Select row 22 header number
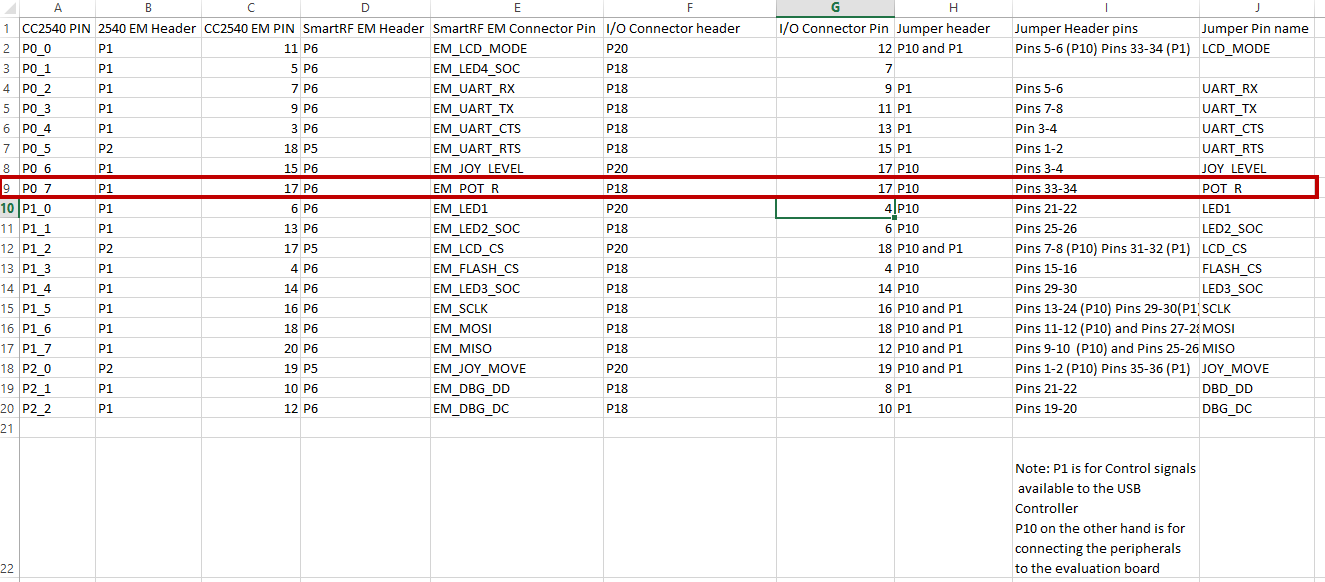Viewport: 1325px width, 582px height. coord(9,508)
